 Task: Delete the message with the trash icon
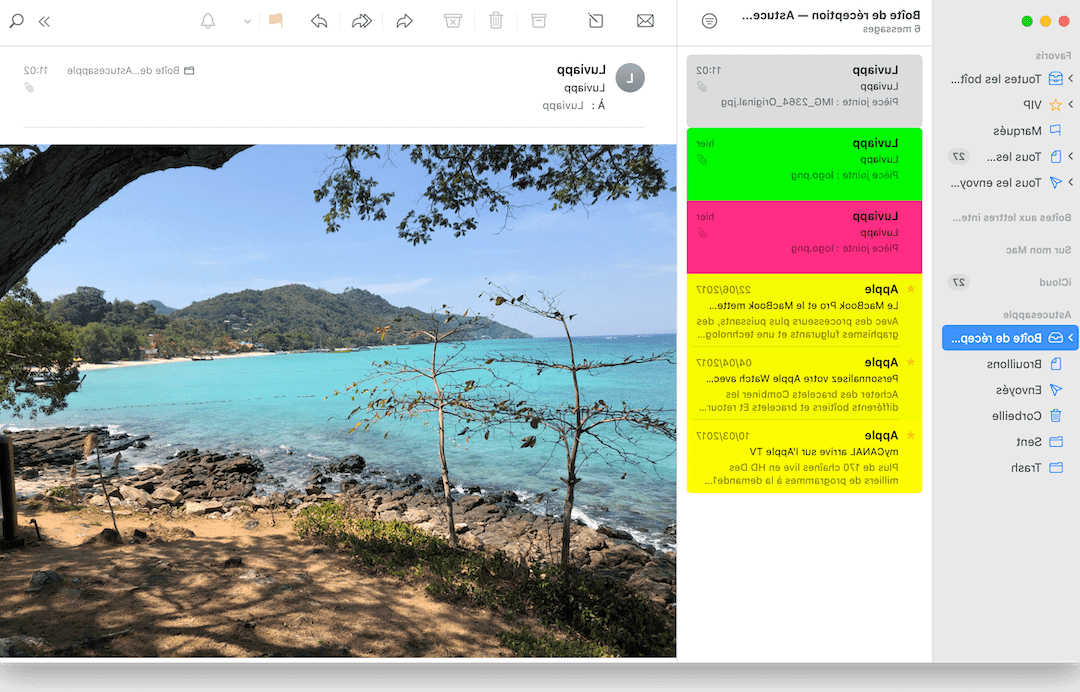click(x=495, y=20)
